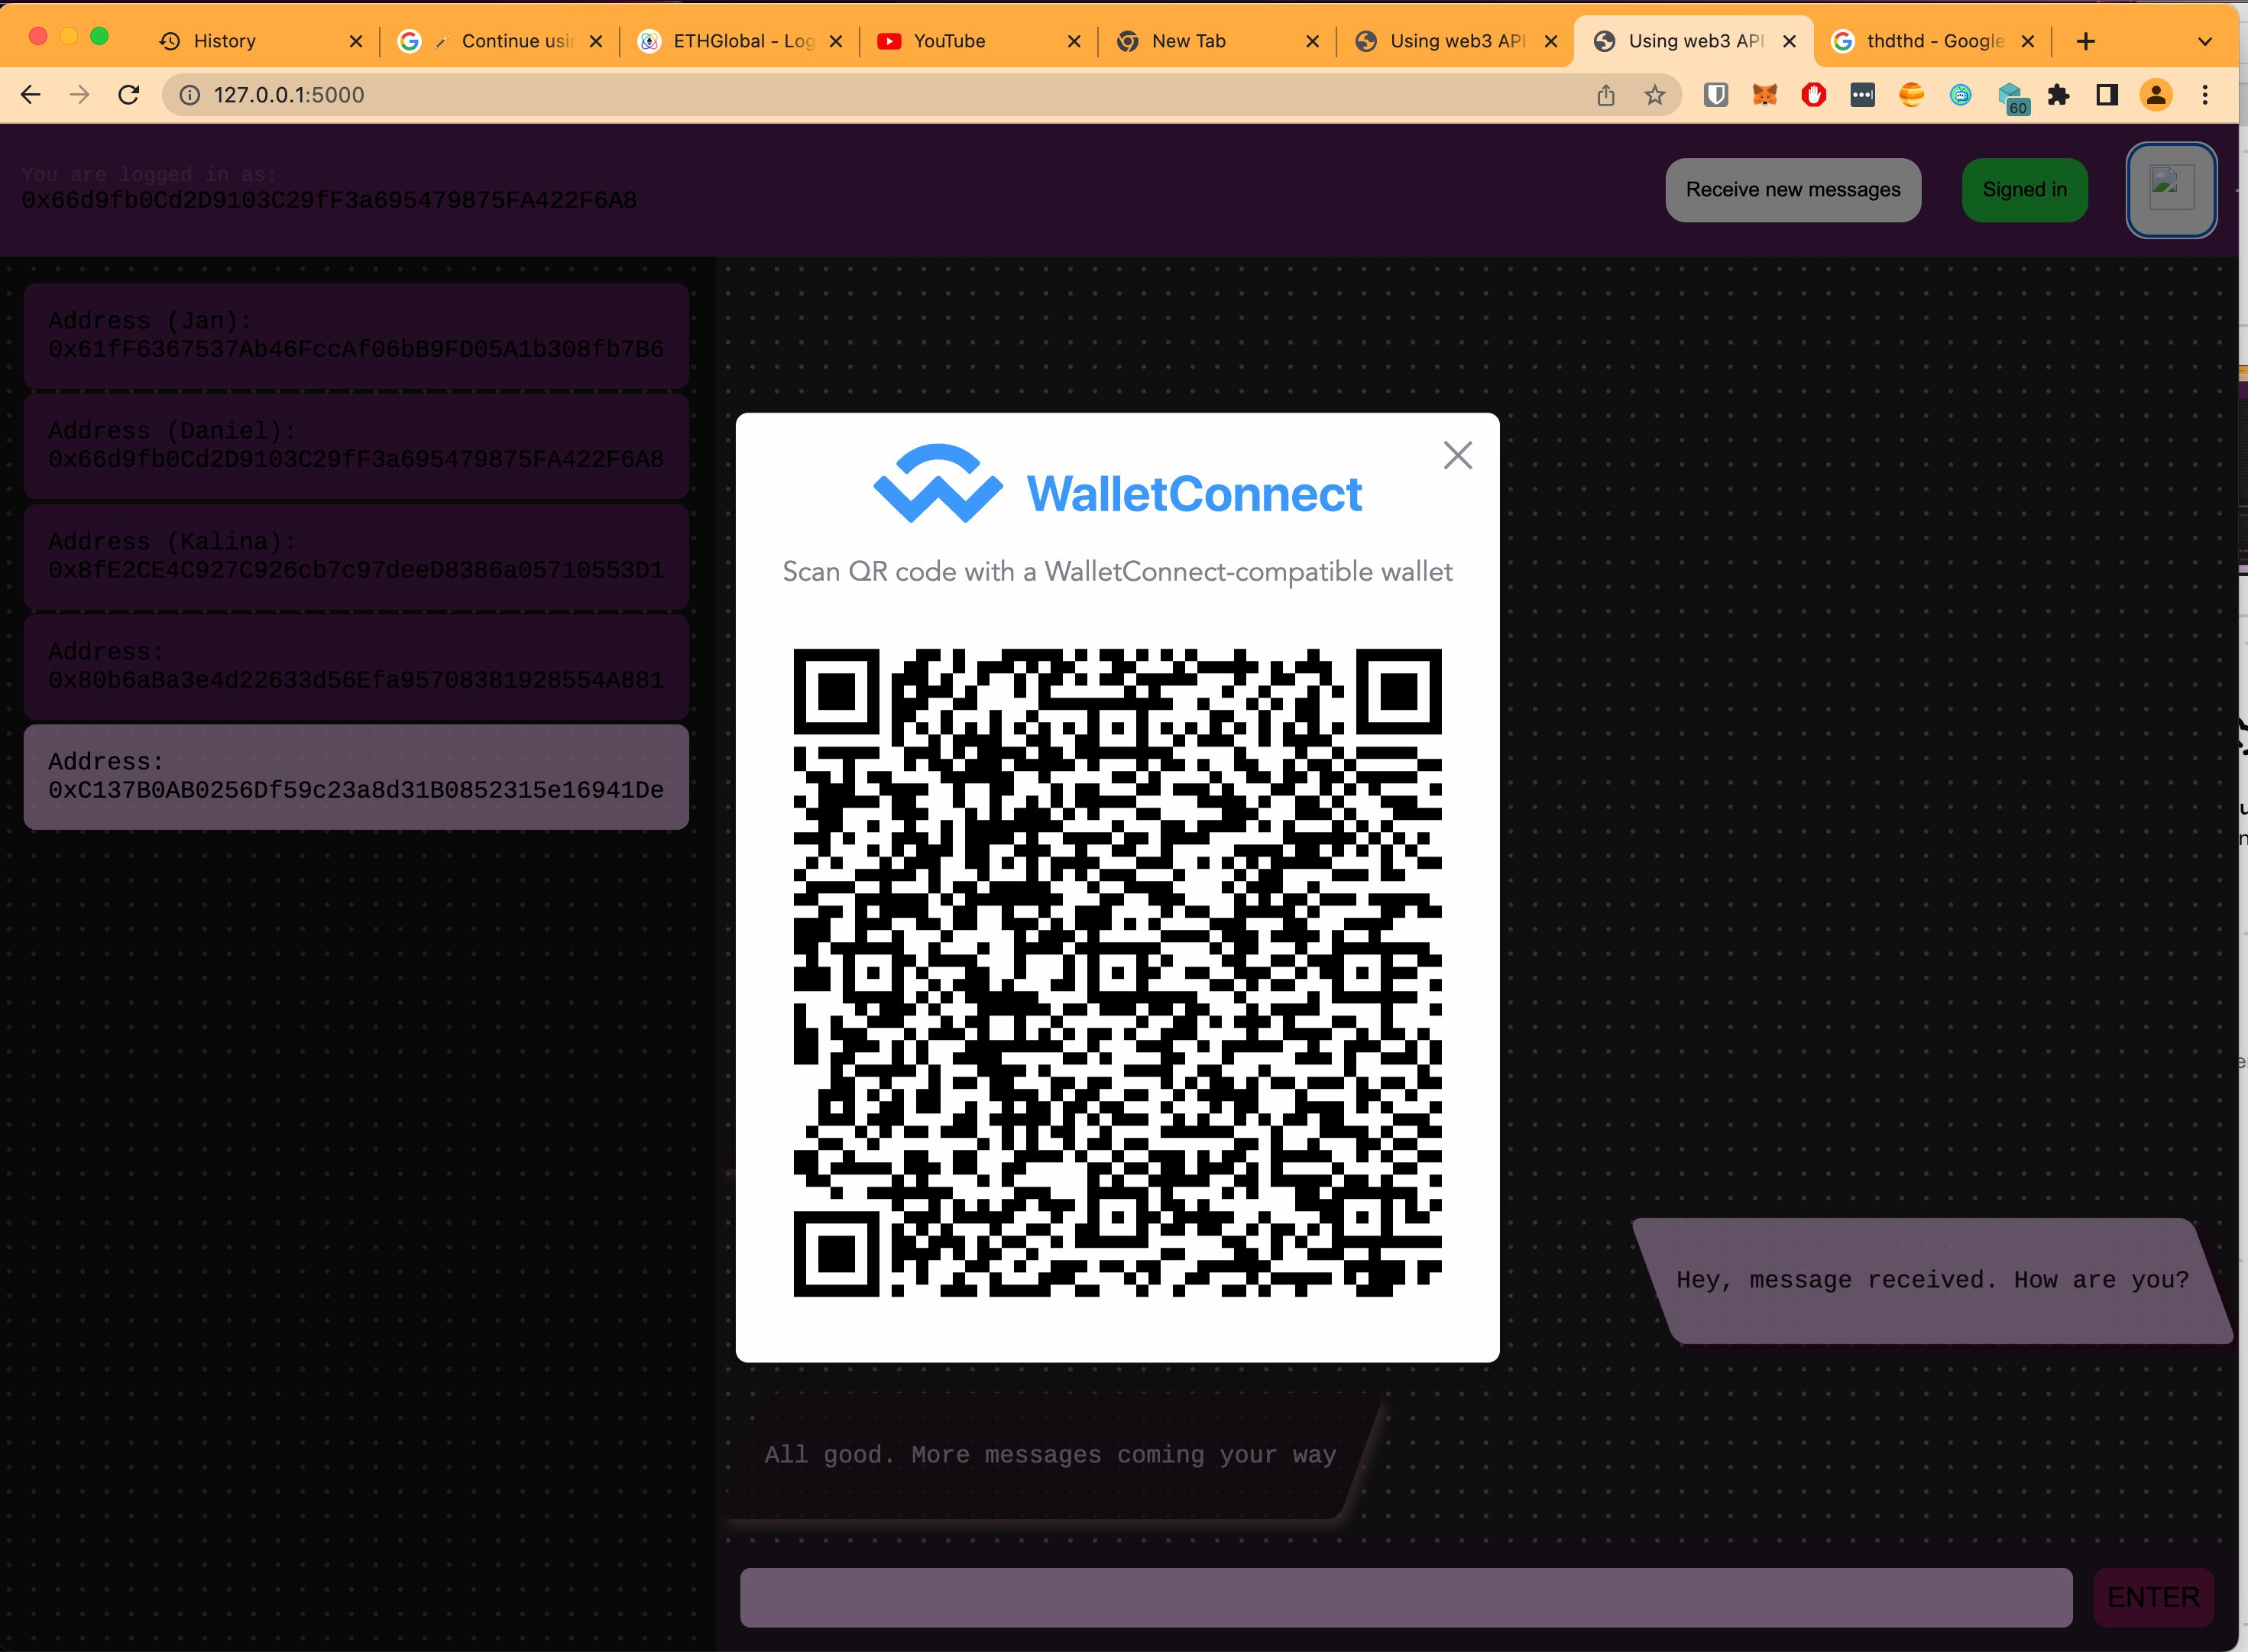Open a new browser tab with plus

(x=2086, y=41)
